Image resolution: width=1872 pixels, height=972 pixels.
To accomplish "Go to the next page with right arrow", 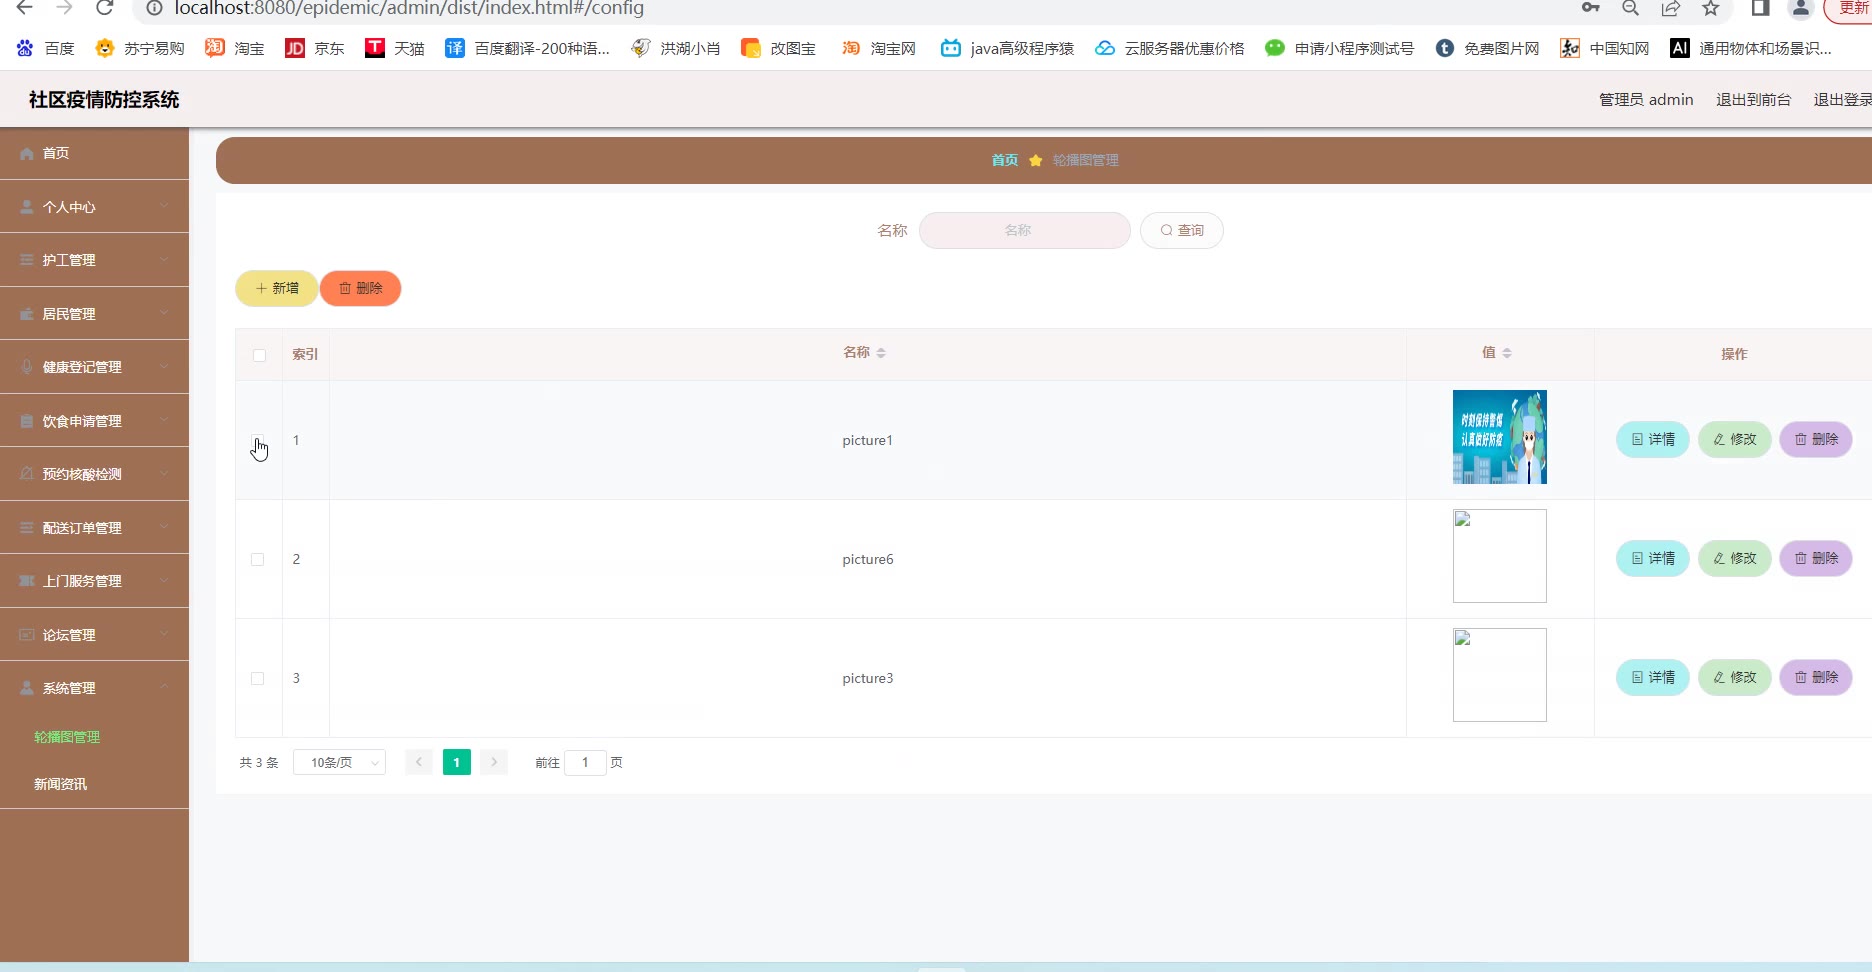I will coord(494,762).
